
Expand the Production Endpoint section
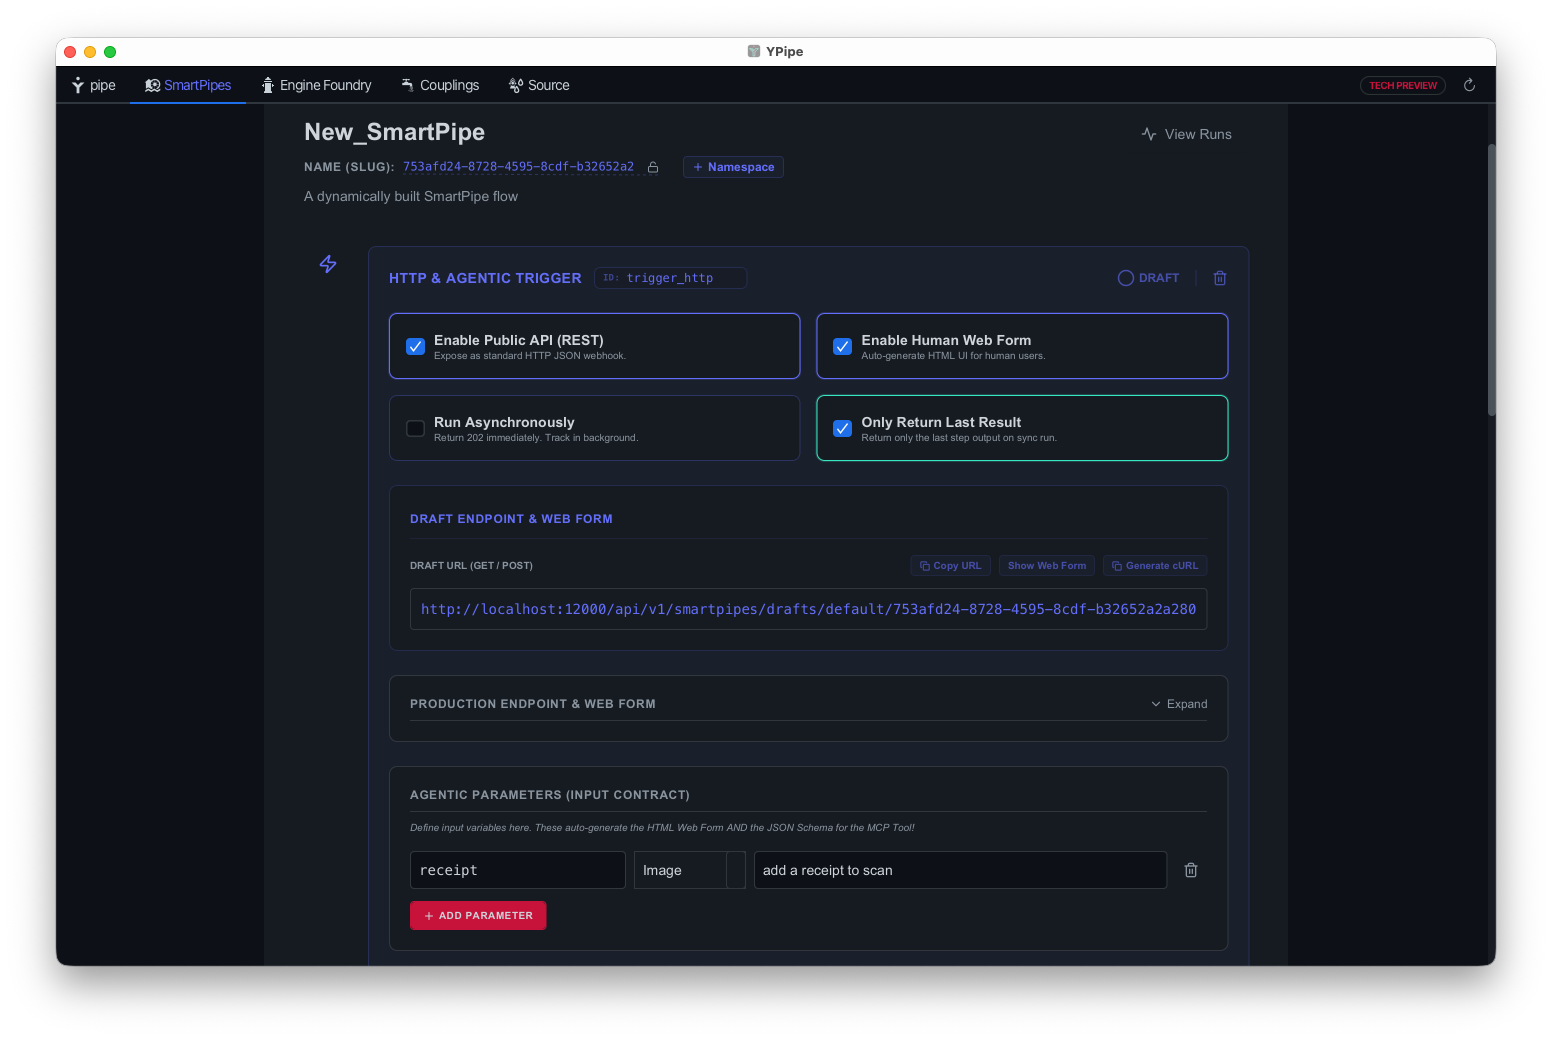click(1179, 704)
